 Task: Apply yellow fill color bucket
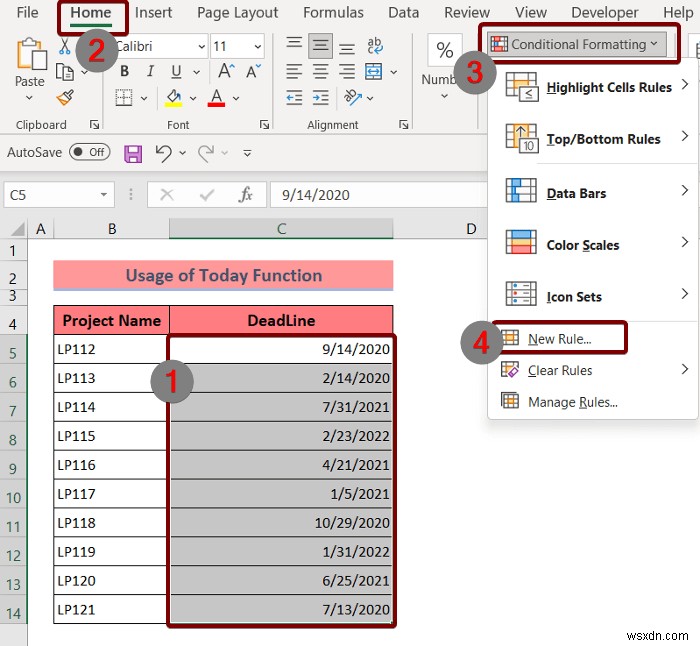pyautogui.click(x=174, y=98)
